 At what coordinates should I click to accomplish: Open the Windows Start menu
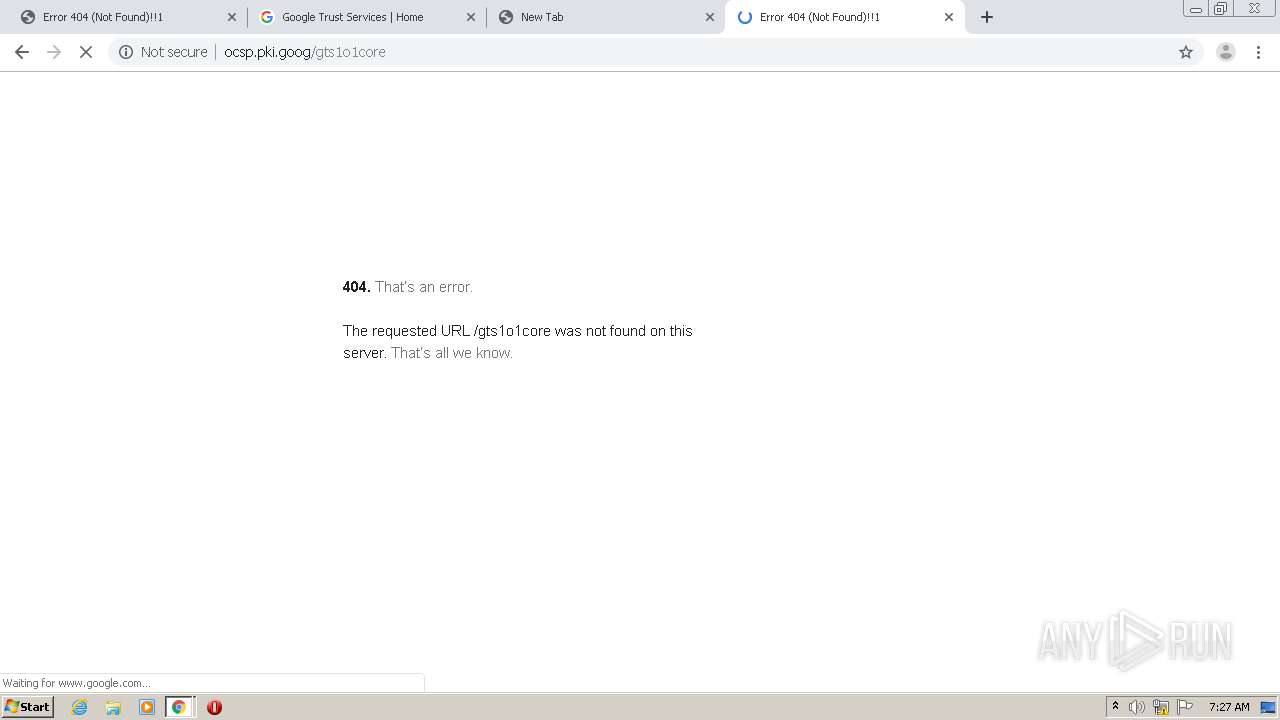click(28, 707)
